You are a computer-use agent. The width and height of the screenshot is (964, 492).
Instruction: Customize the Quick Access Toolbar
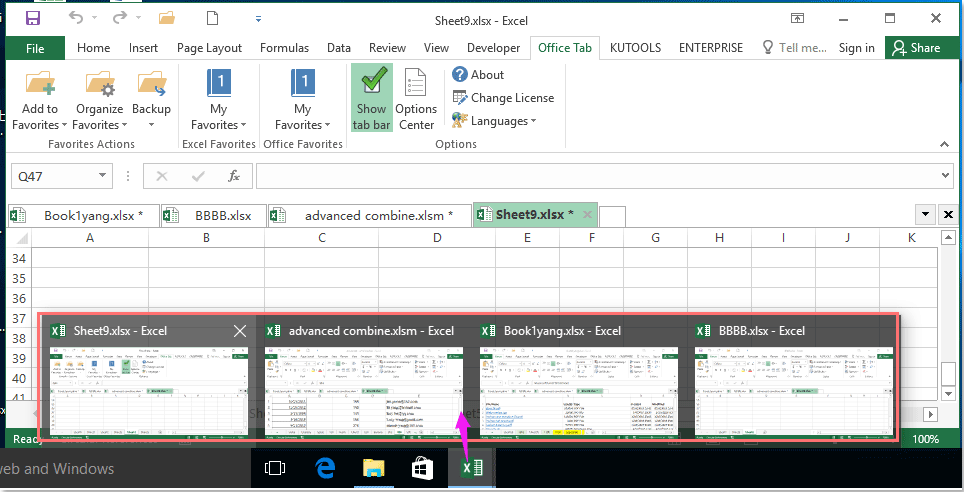click(258, 19)
